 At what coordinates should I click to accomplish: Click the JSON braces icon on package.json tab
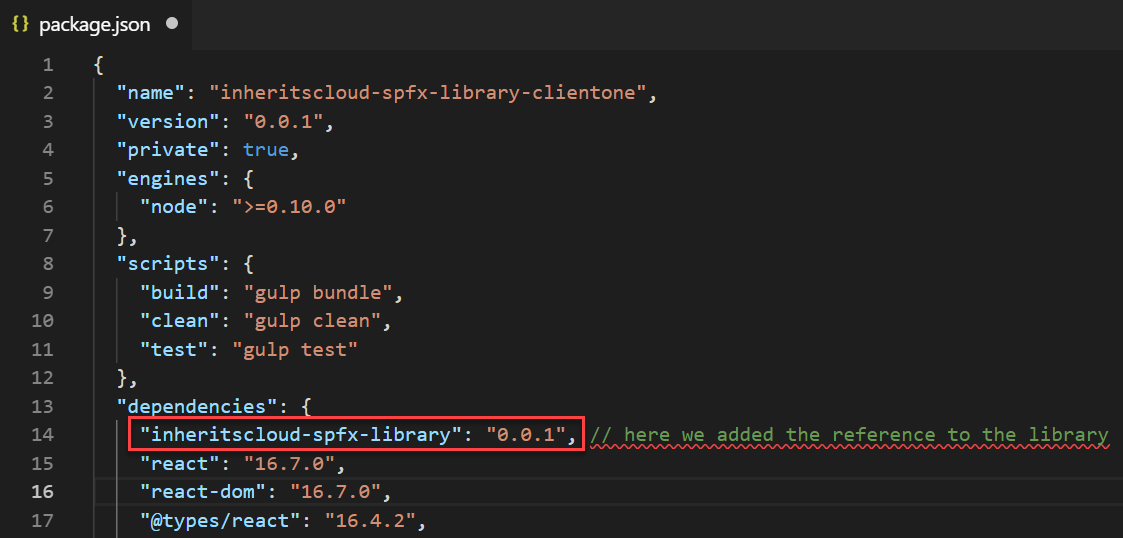click(21, 24)
